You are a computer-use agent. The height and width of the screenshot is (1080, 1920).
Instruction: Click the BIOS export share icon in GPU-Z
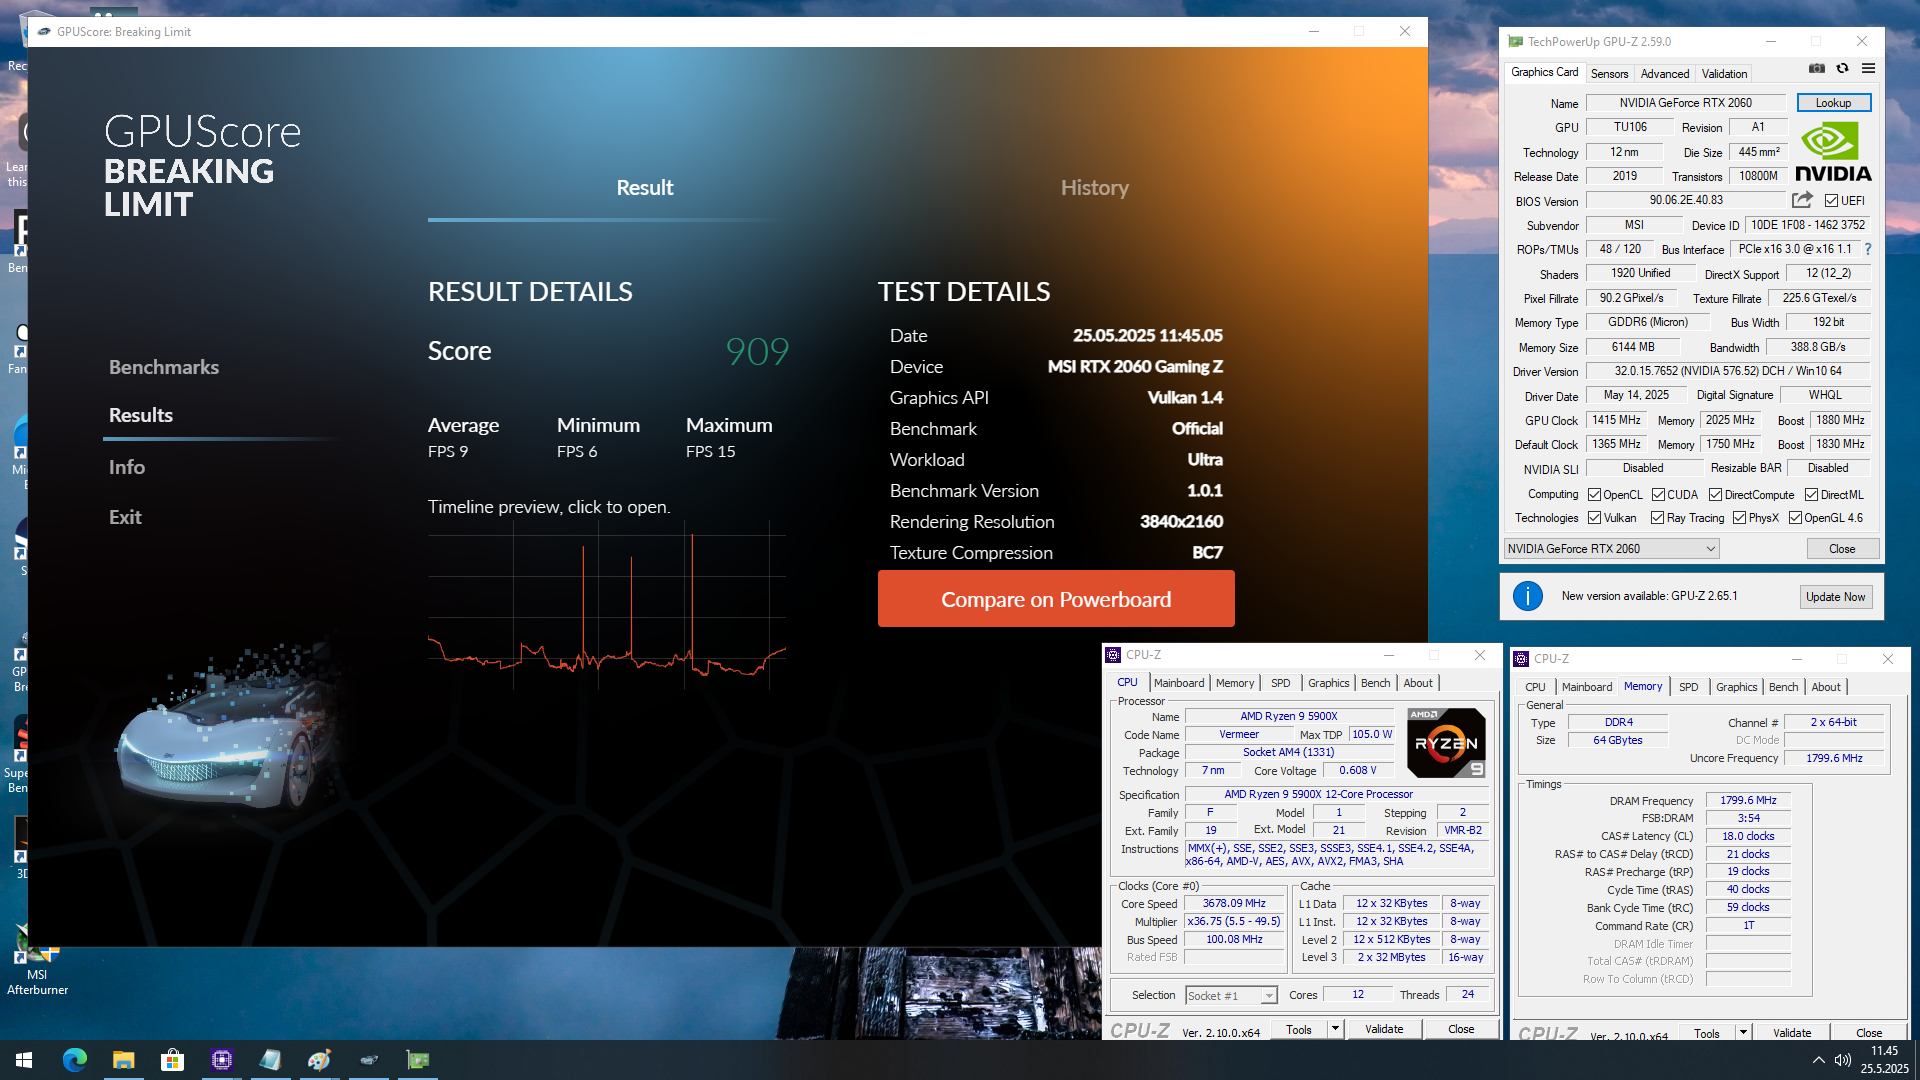coord(1802,200)
